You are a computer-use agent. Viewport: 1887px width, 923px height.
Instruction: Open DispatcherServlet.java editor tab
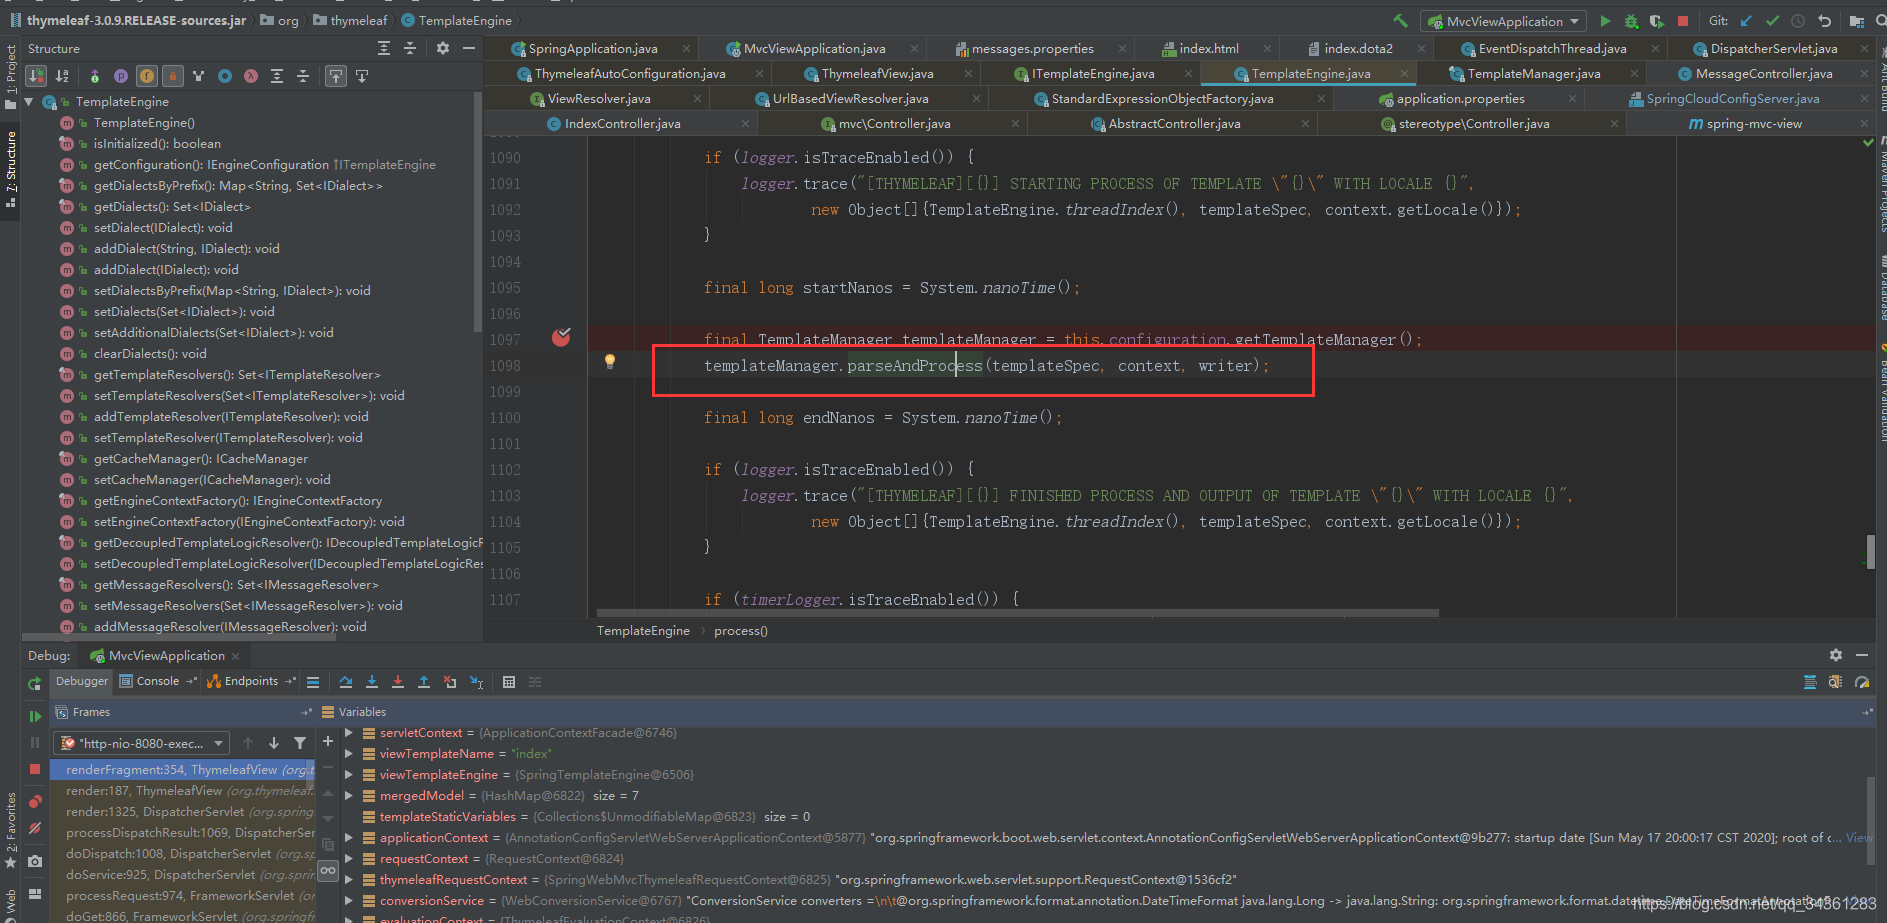coord(1773,49)
